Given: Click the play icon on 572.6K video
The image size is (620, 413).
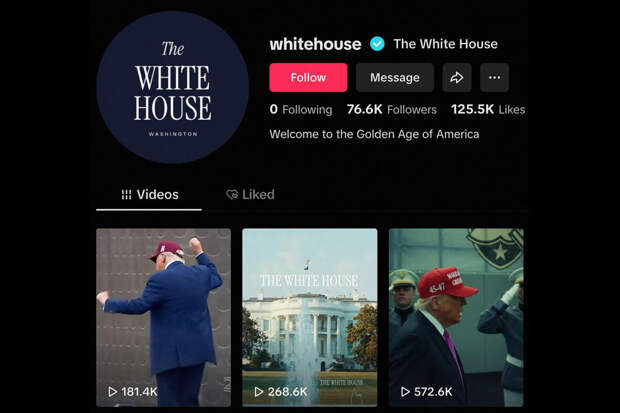Looking at the screenshot, I should (x=405, y=392).
